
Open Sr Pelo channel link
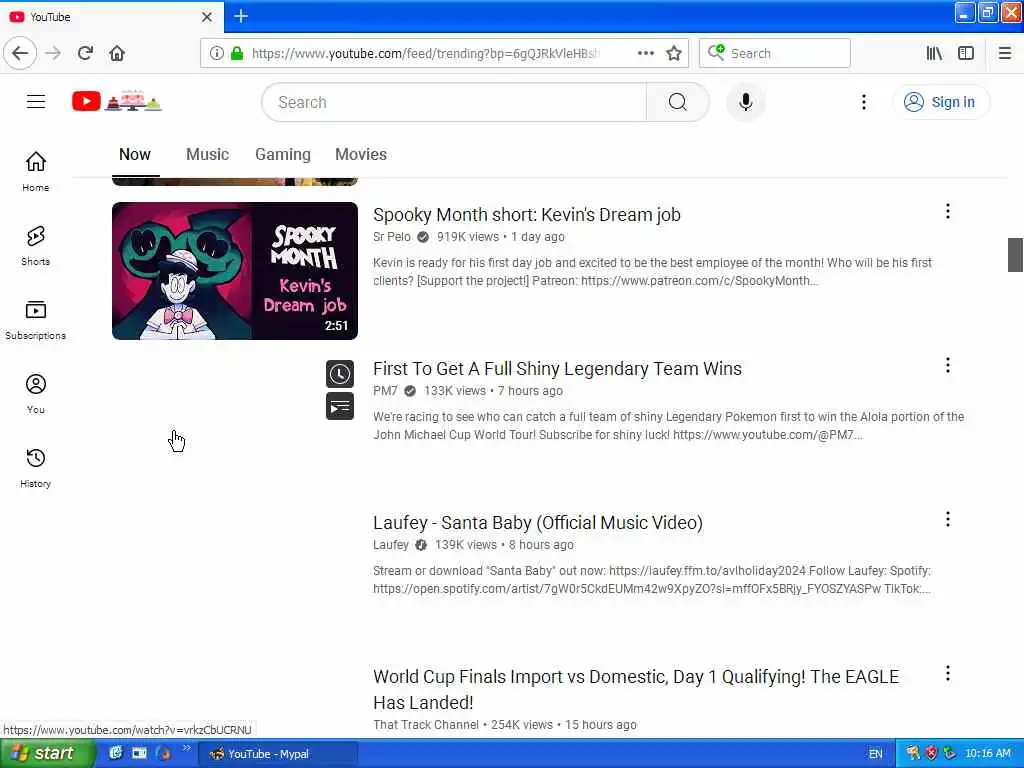392,236
